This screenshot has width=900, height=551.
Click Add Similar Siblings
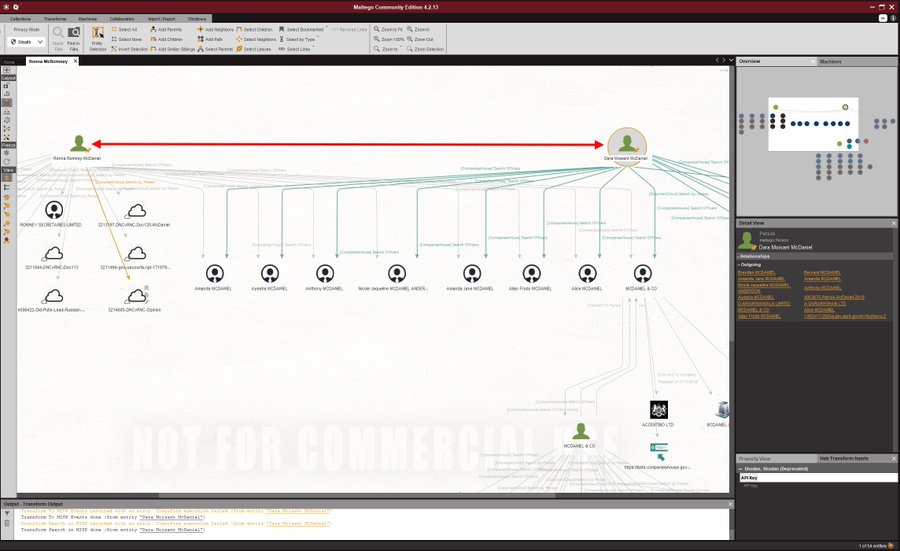click(x=172, y=49)
